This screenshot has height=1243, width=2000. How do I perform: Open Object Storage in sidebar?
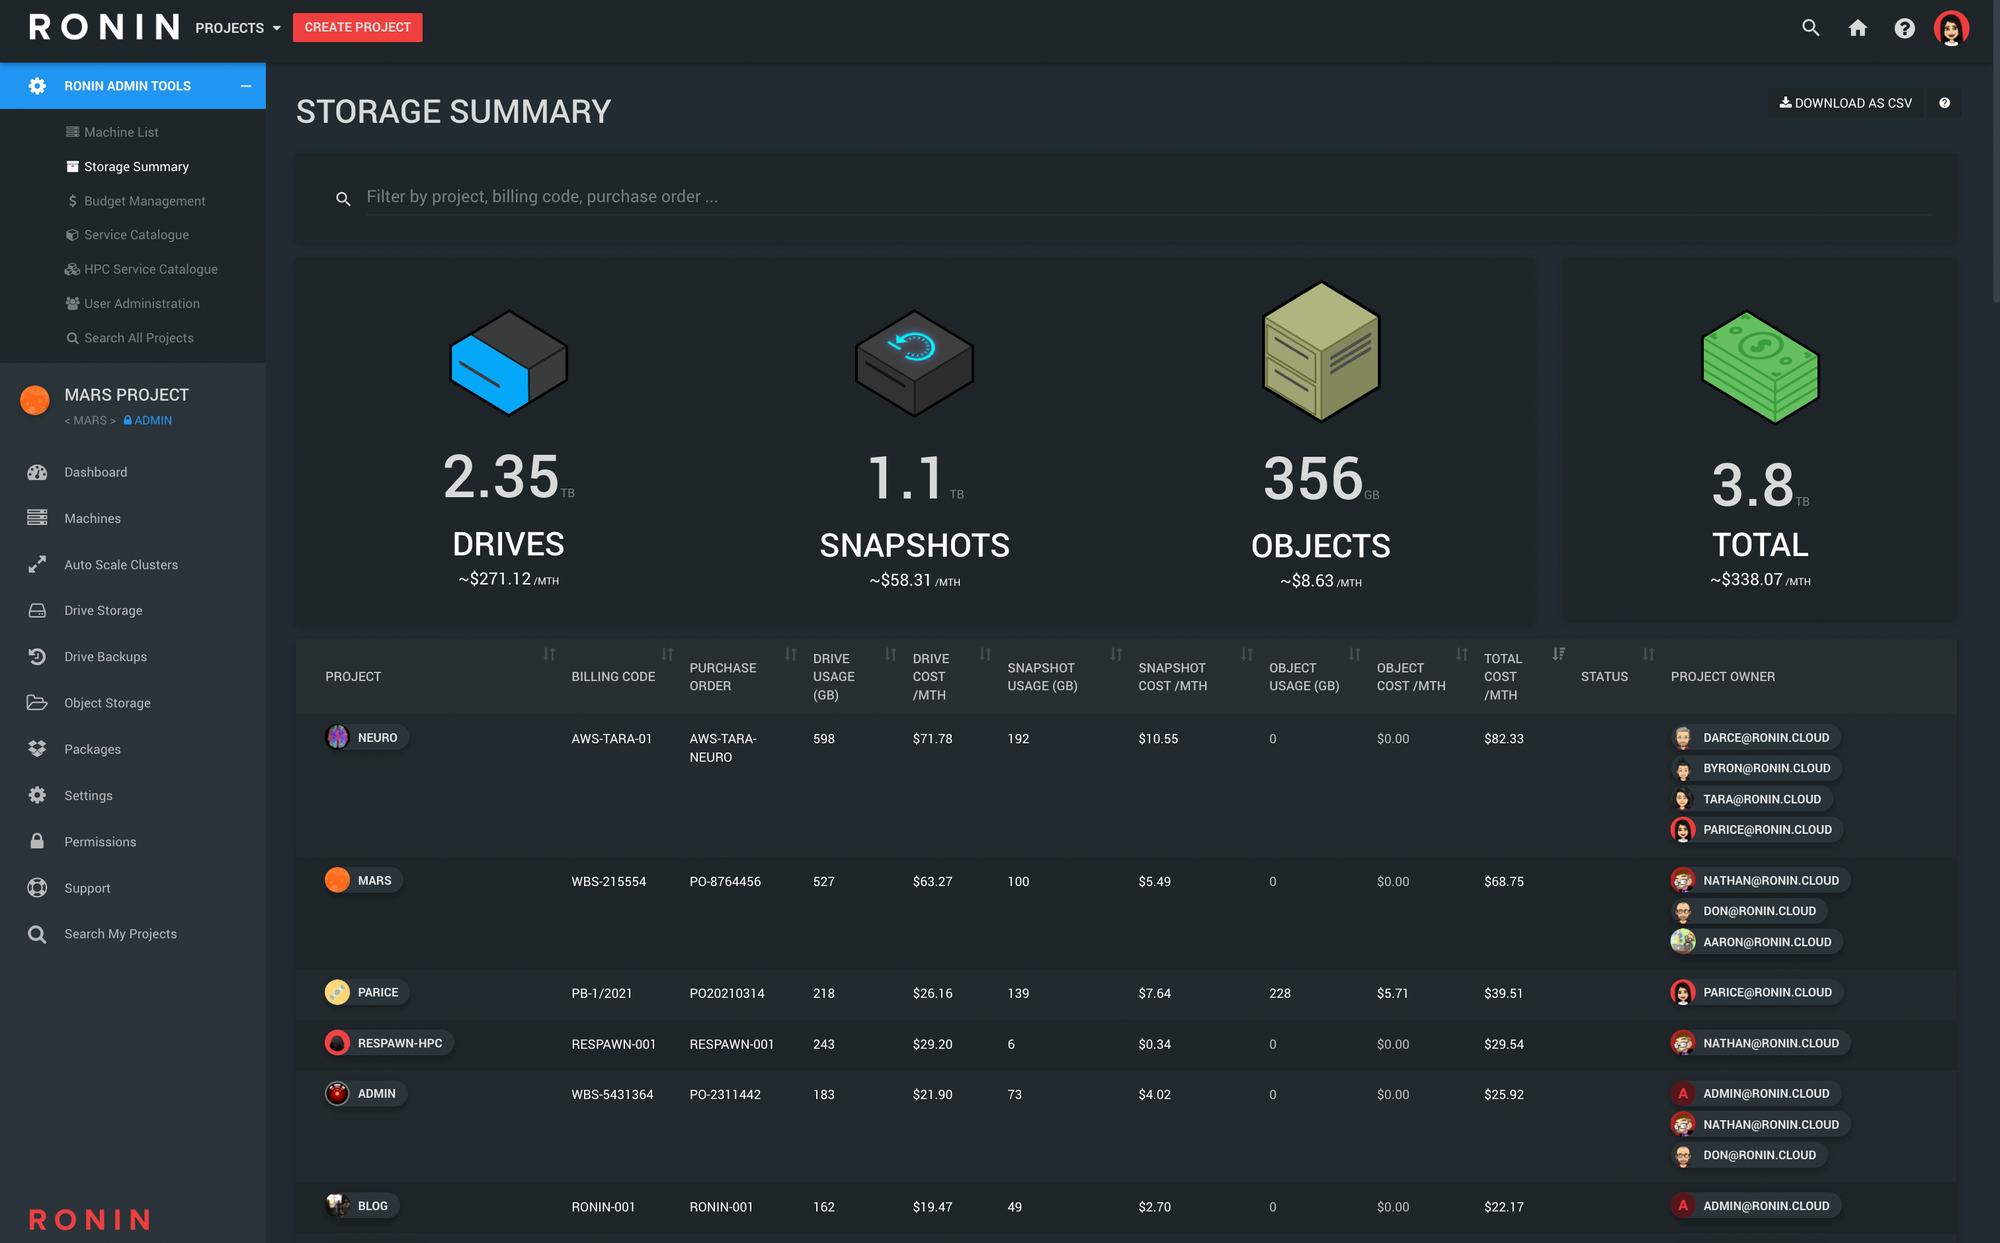[x=107, y=703]
